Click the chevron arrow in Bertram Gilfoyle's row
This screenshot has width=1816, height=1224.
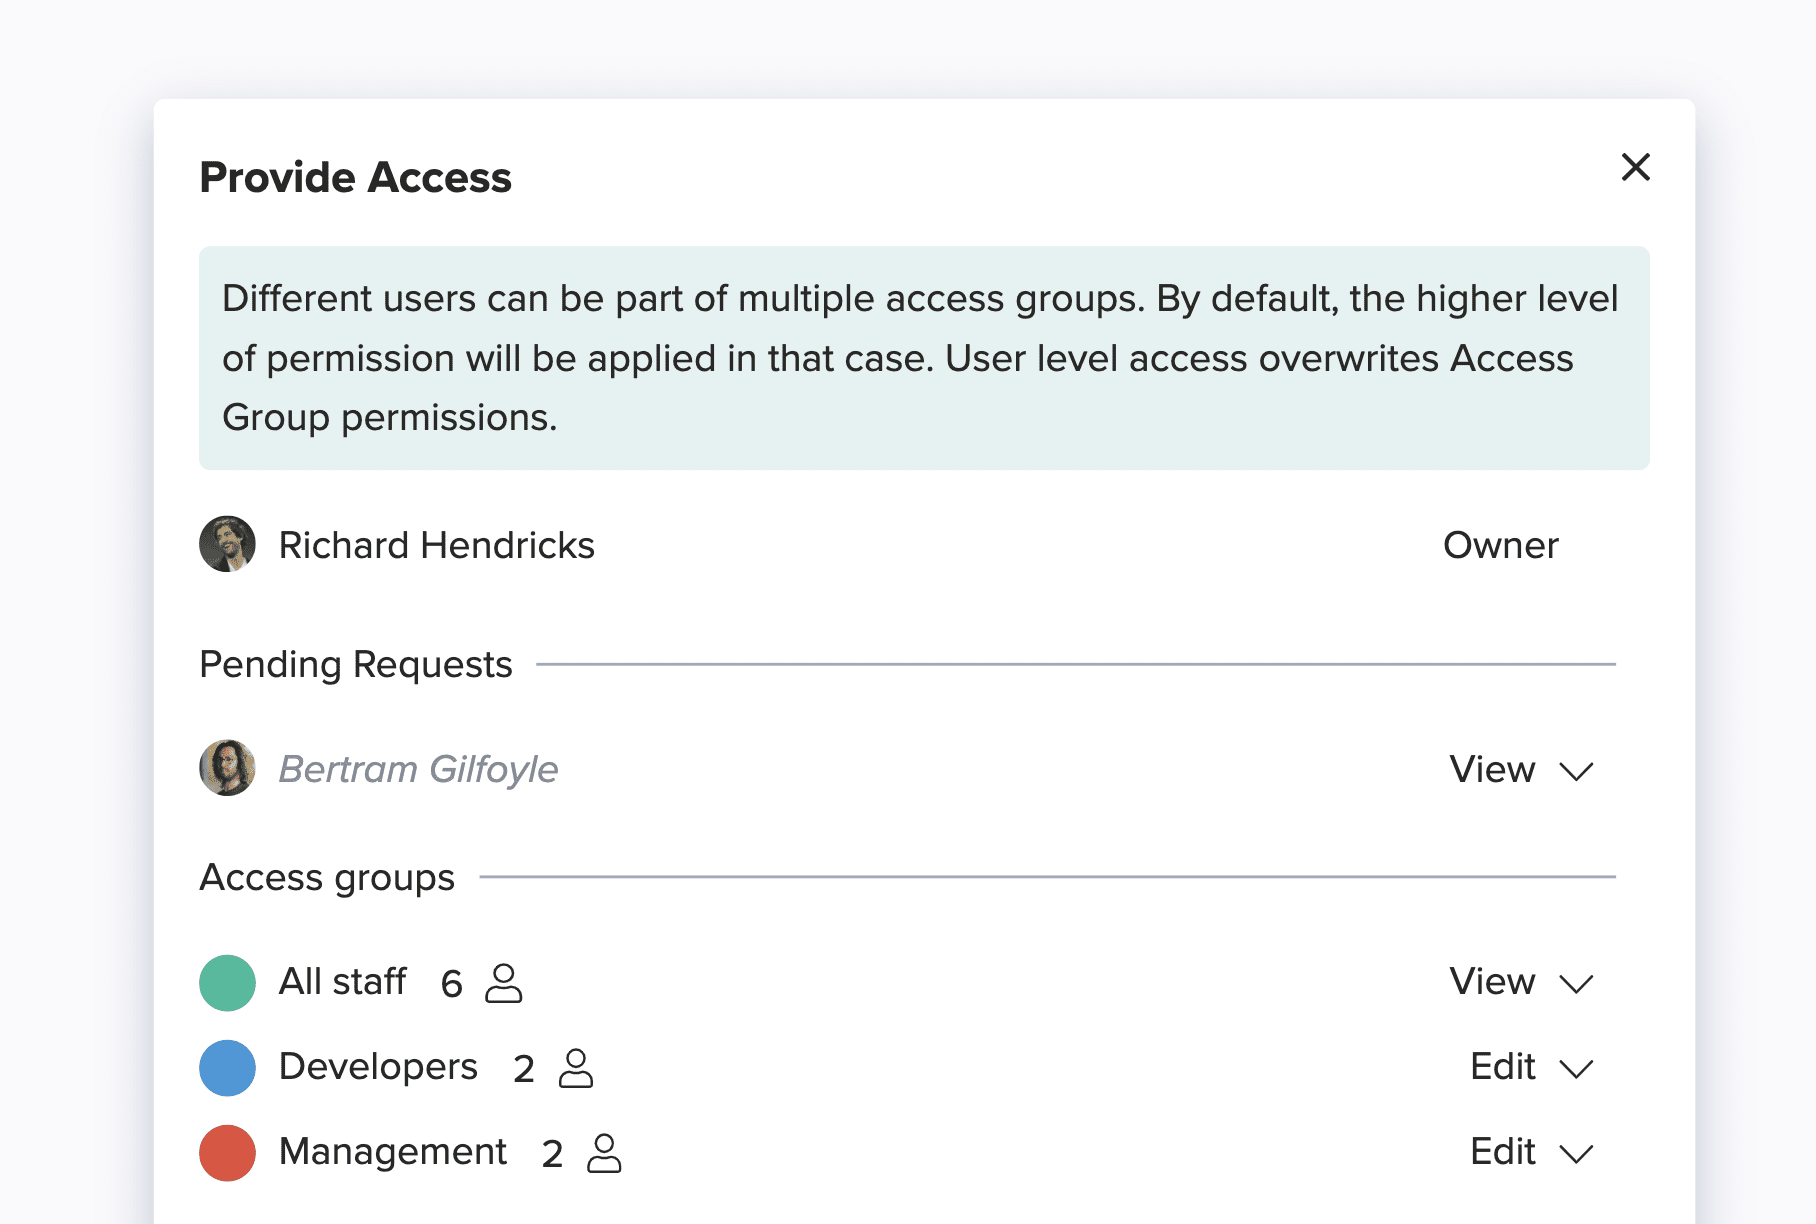(x=1576, y=771)
